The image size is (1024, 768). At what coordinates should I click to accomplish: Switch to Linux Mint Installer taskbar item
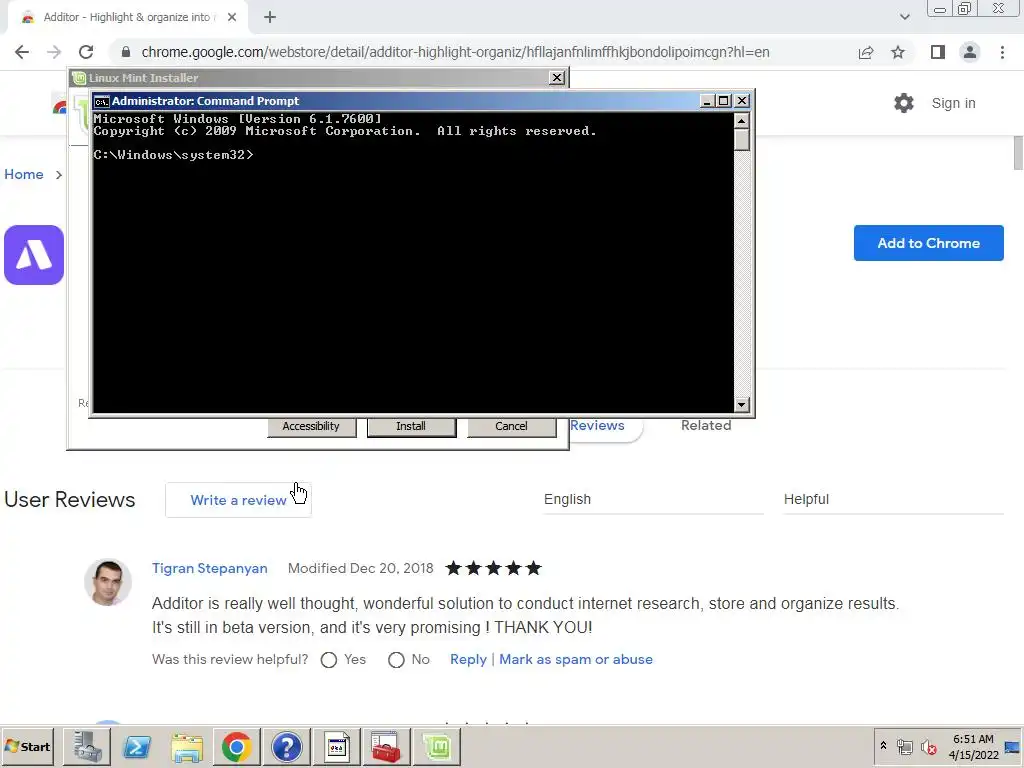pyautogui.click(x=437, y=746)
